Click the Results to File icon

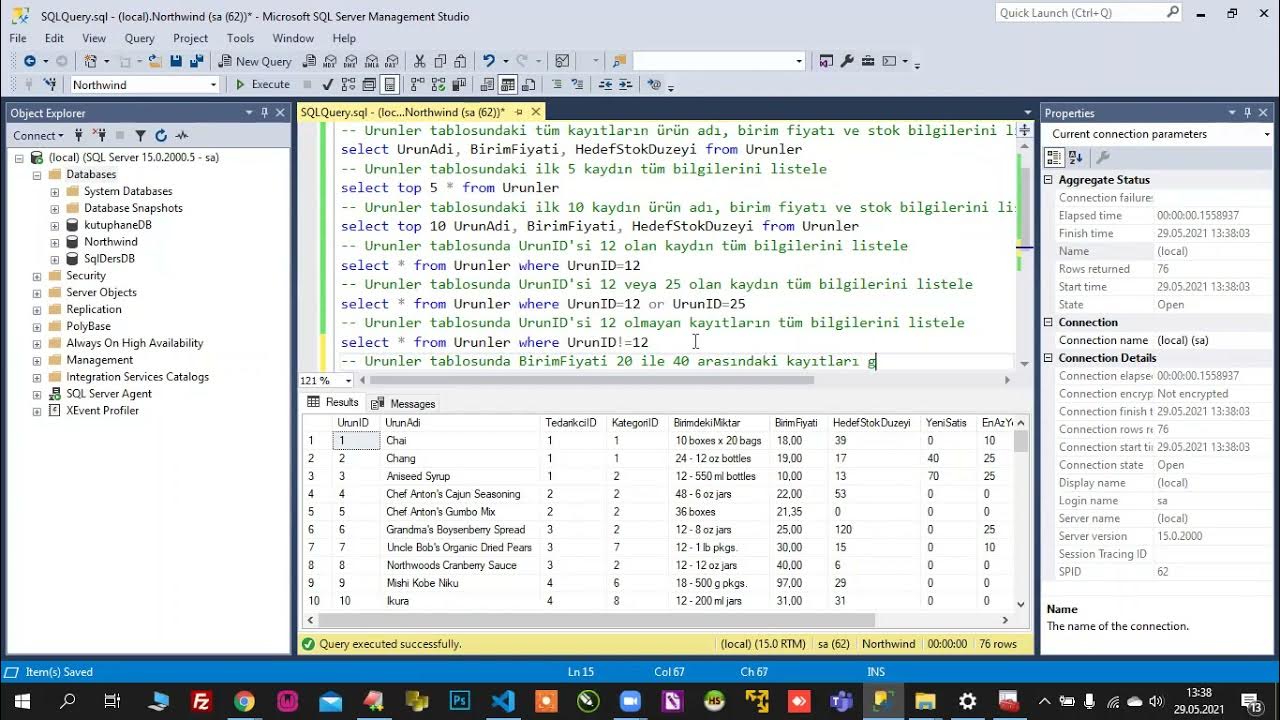[529, 85]
